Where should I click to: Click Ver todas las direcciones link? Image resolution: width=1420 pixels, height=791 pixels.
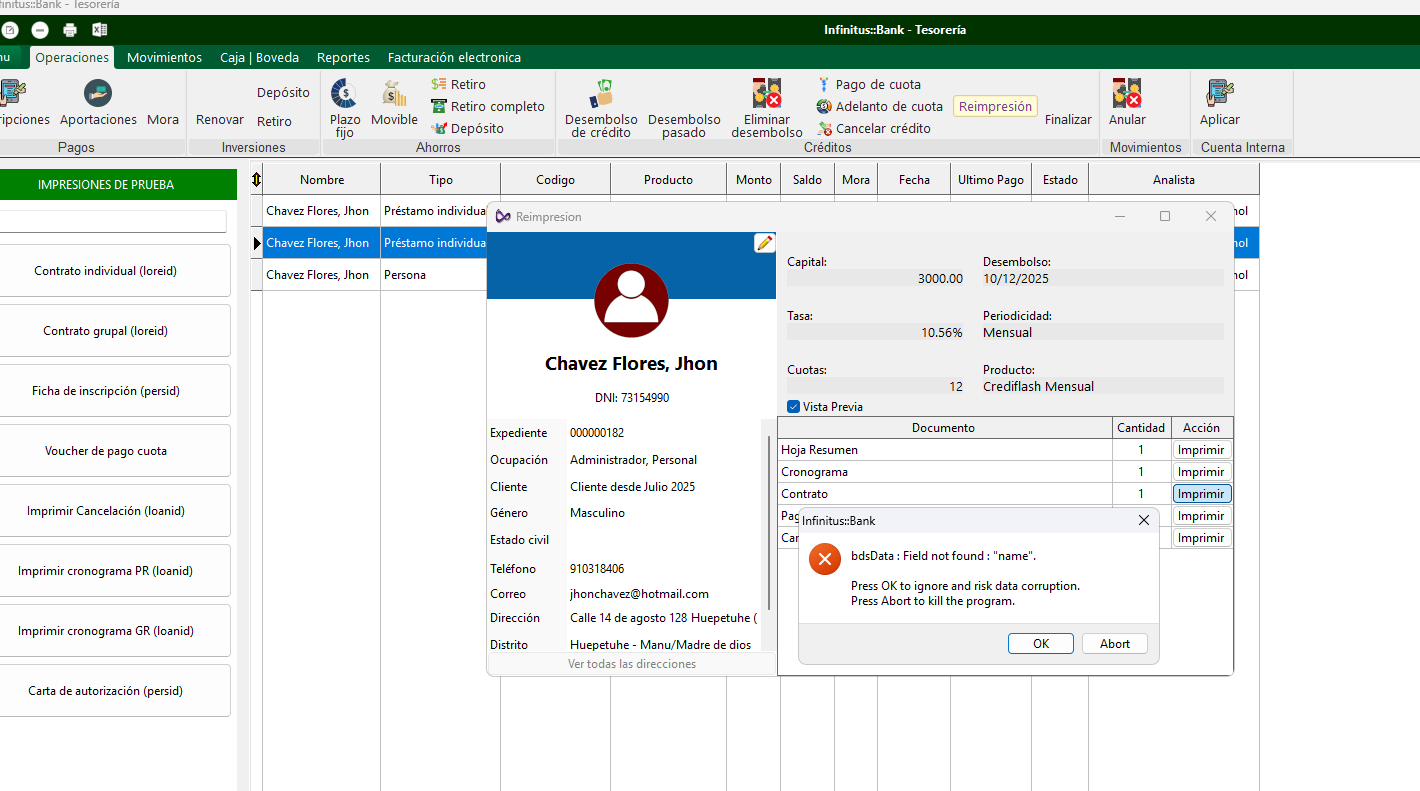point(632,664)
